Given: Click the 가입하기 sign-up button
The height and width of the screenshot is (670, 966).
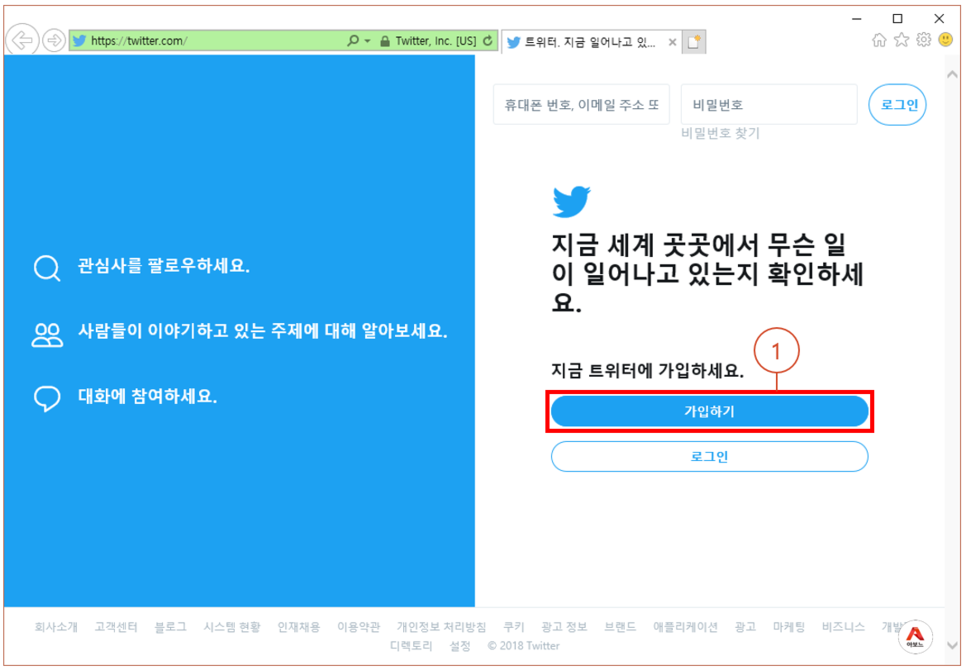Looking at the screenshot, I should 709,411.
